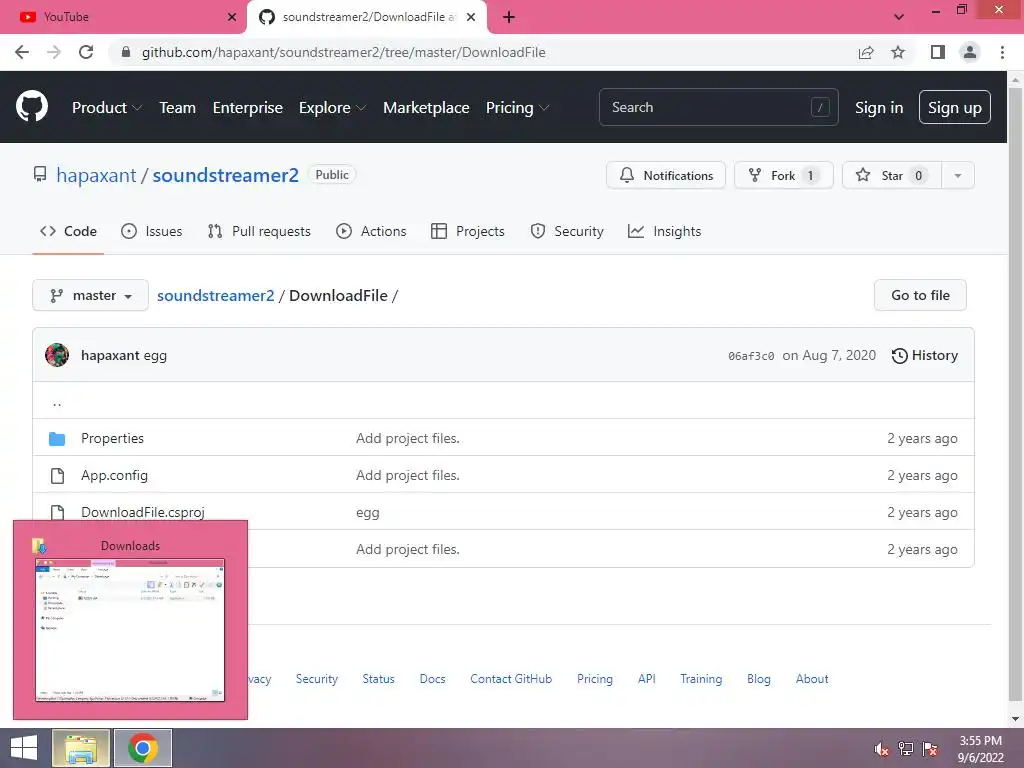Image resolution: width=1024 pixels, height=768 pixels.
Task: Open the repository Security tab
Action: (567, 231)
